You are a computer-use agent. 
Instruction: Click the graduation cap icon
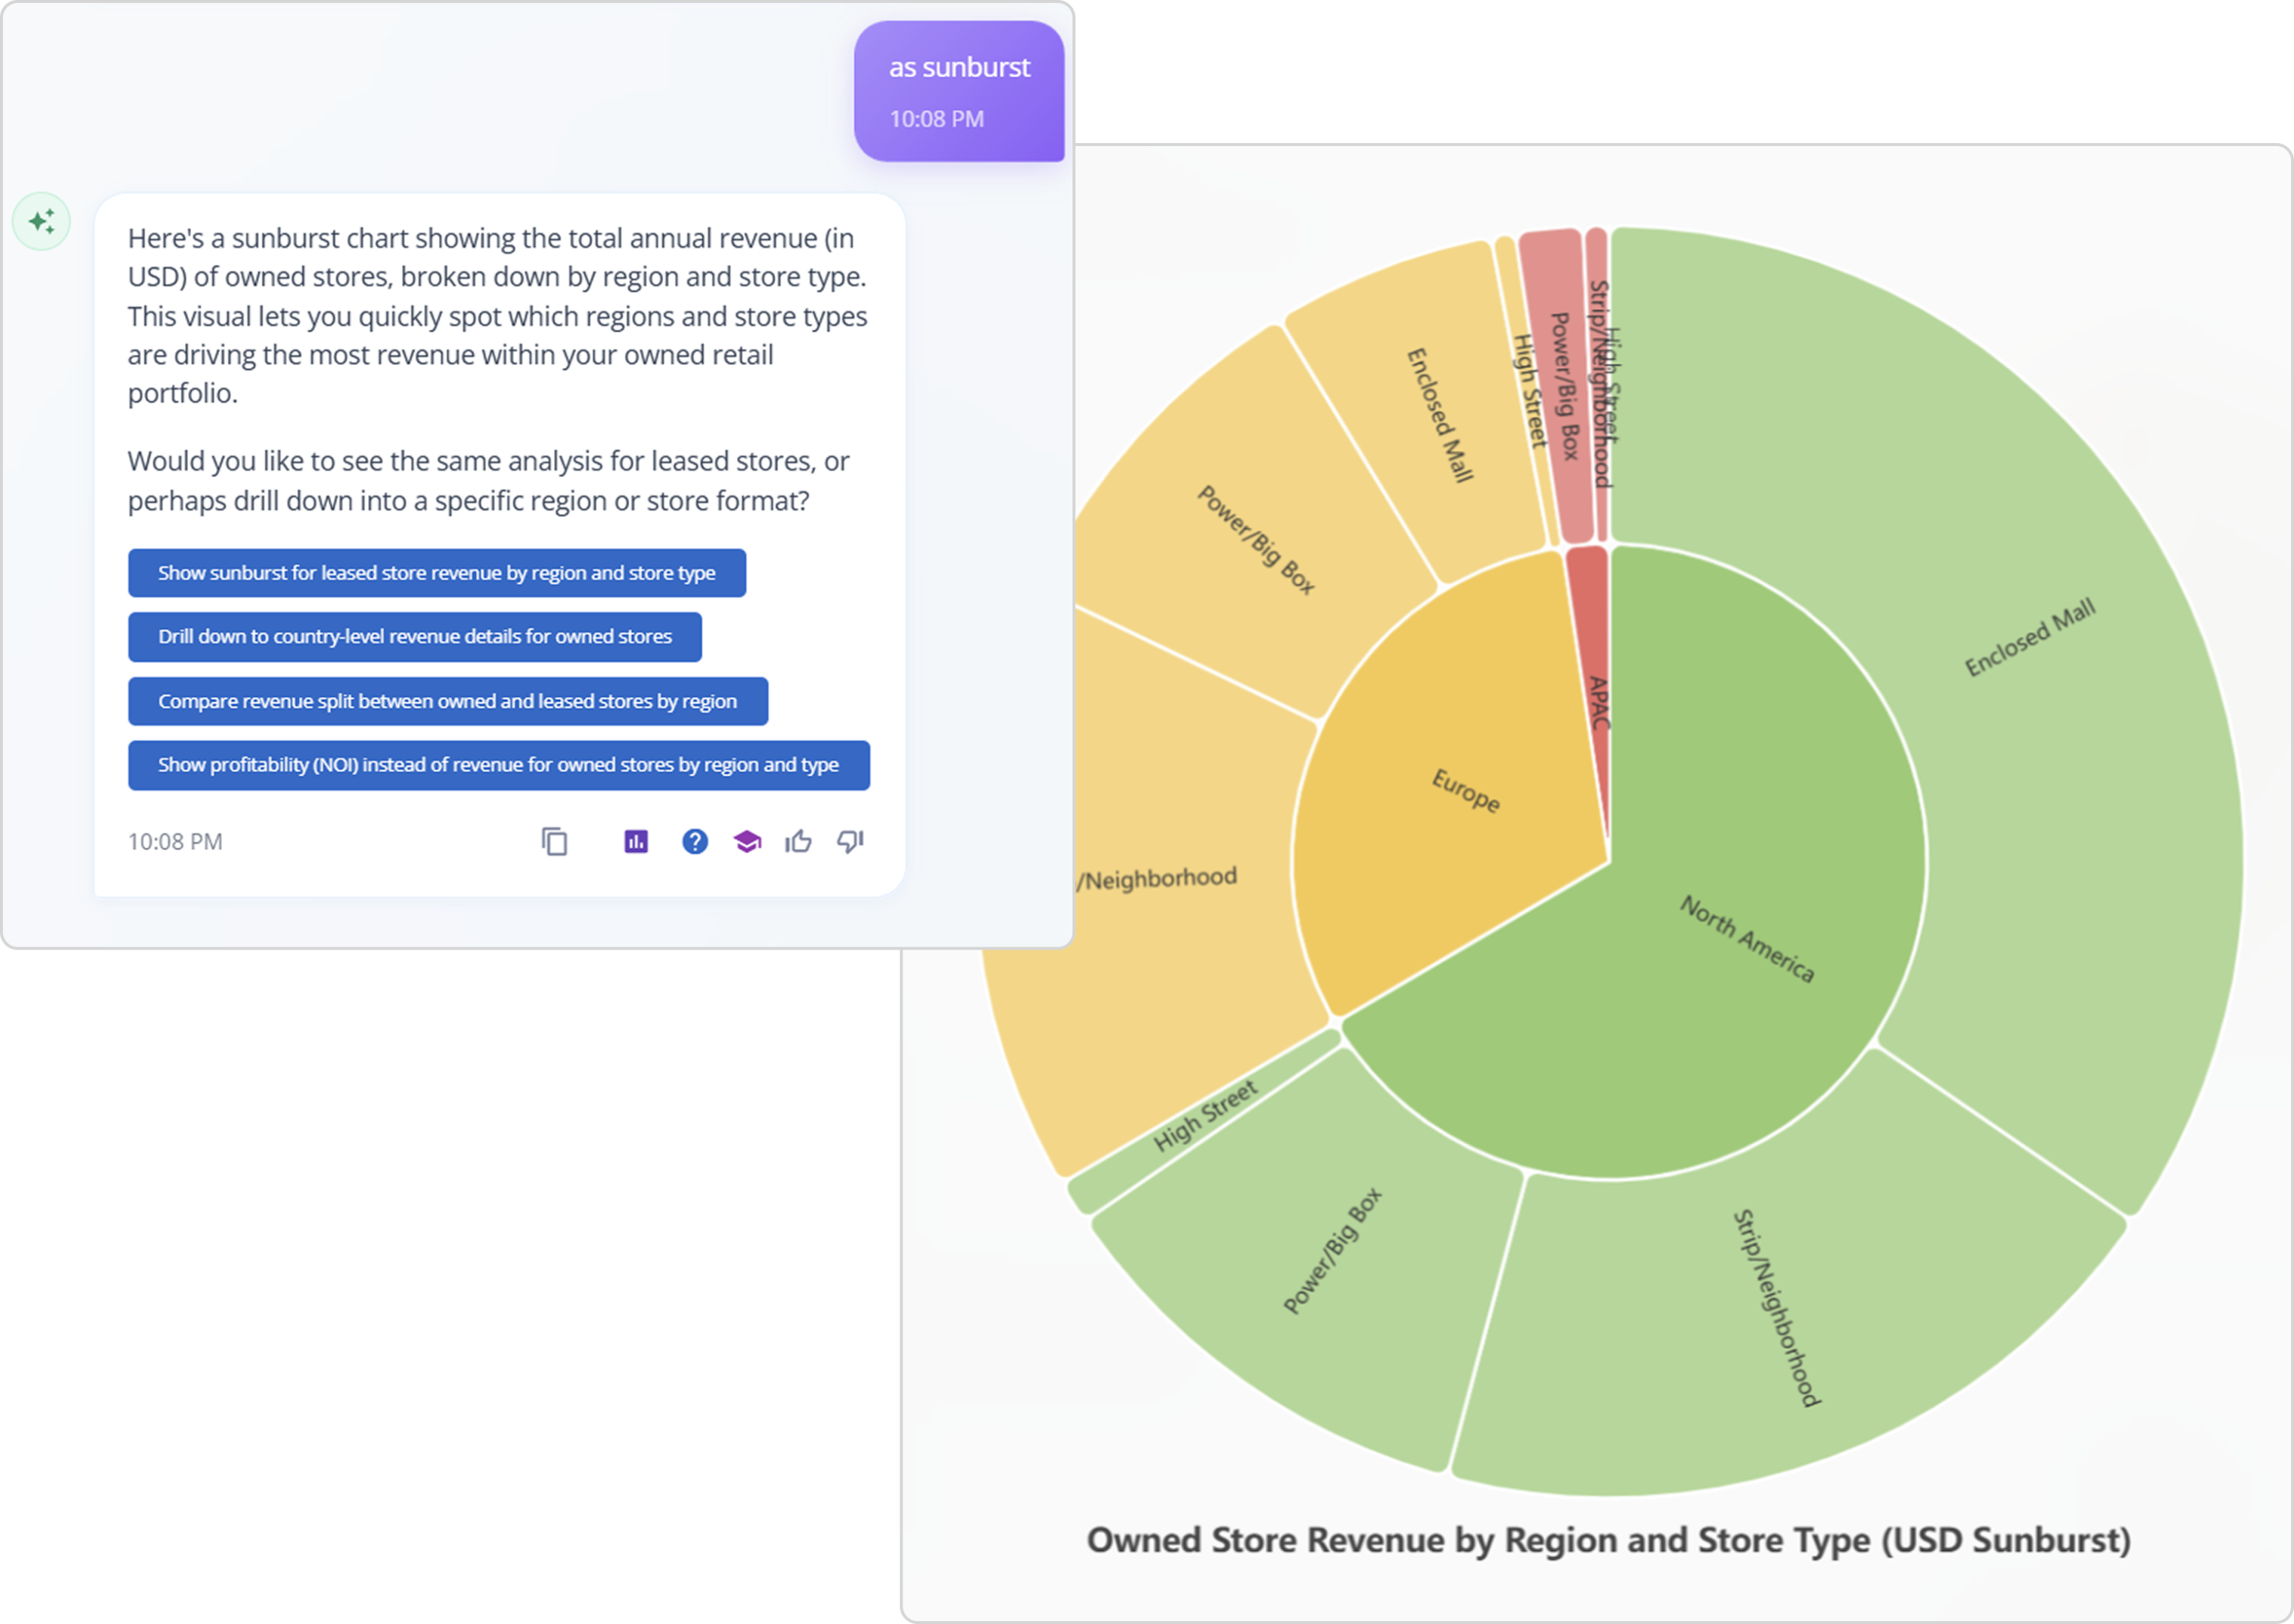tap(747, 842)
